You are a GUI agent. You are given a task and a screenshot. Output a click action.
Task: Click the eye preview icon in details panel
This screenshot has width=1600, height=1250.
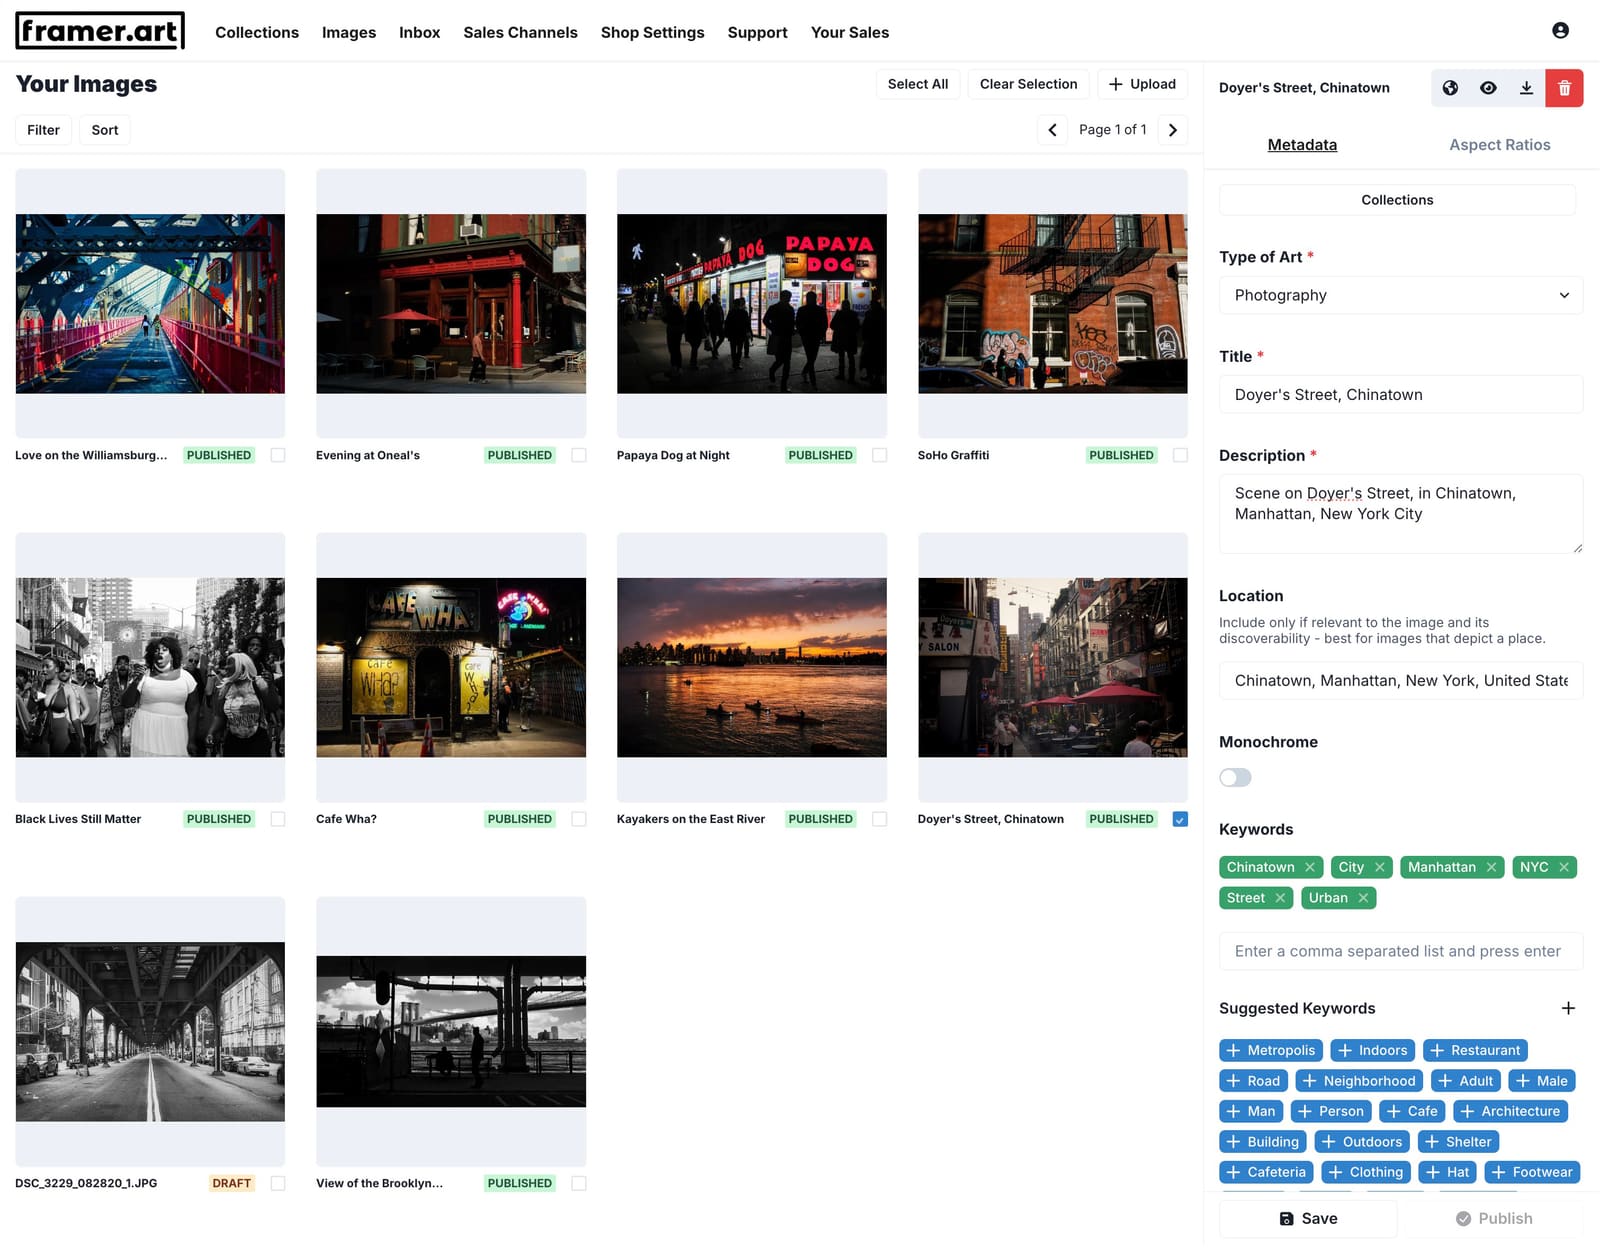[x=1488, y=88]
